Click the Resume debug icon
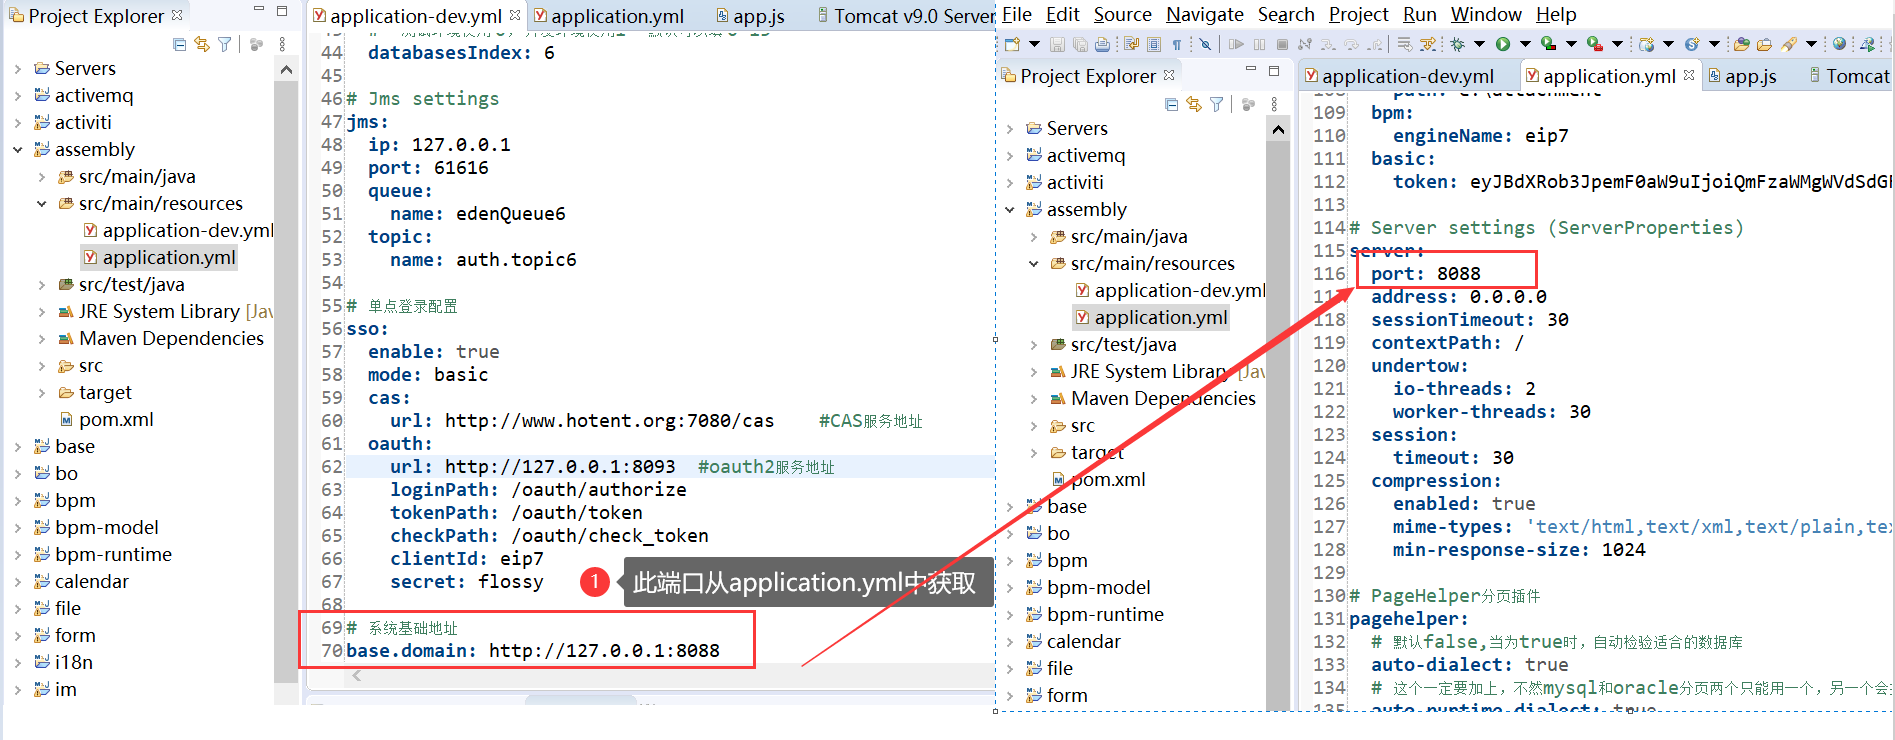 pyautogui.click(x=1236, y=44)
